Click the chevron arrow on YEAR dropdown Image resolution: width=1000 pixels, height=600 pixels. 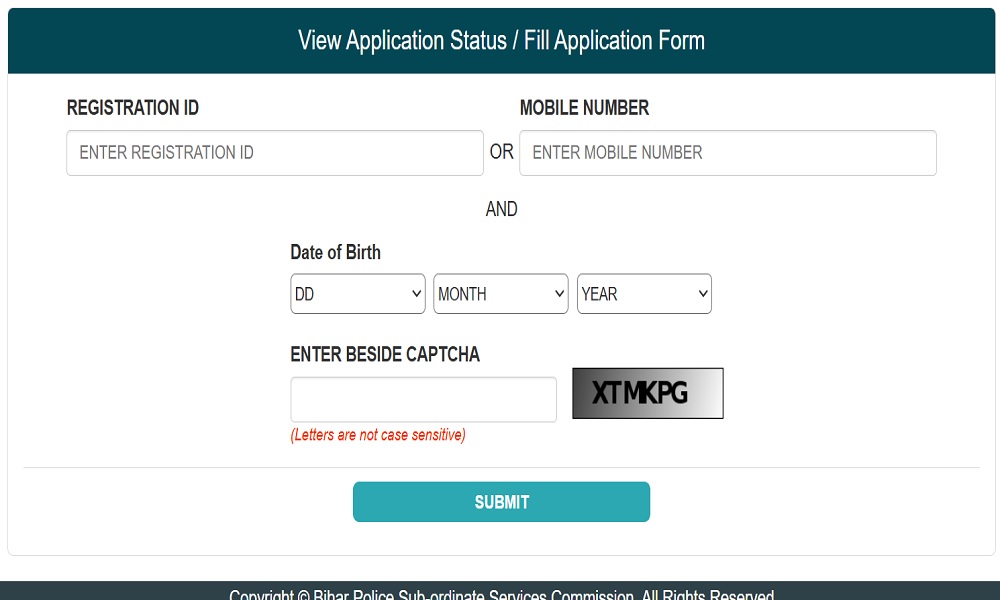click(x=702, y=294)
